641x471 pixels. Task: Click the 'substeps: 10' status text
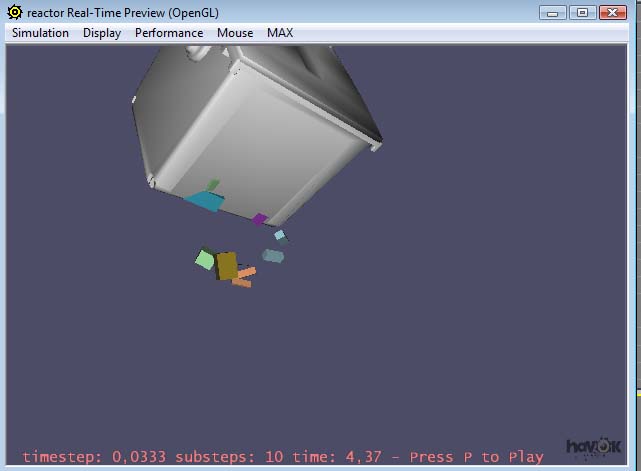click(229, 457)
